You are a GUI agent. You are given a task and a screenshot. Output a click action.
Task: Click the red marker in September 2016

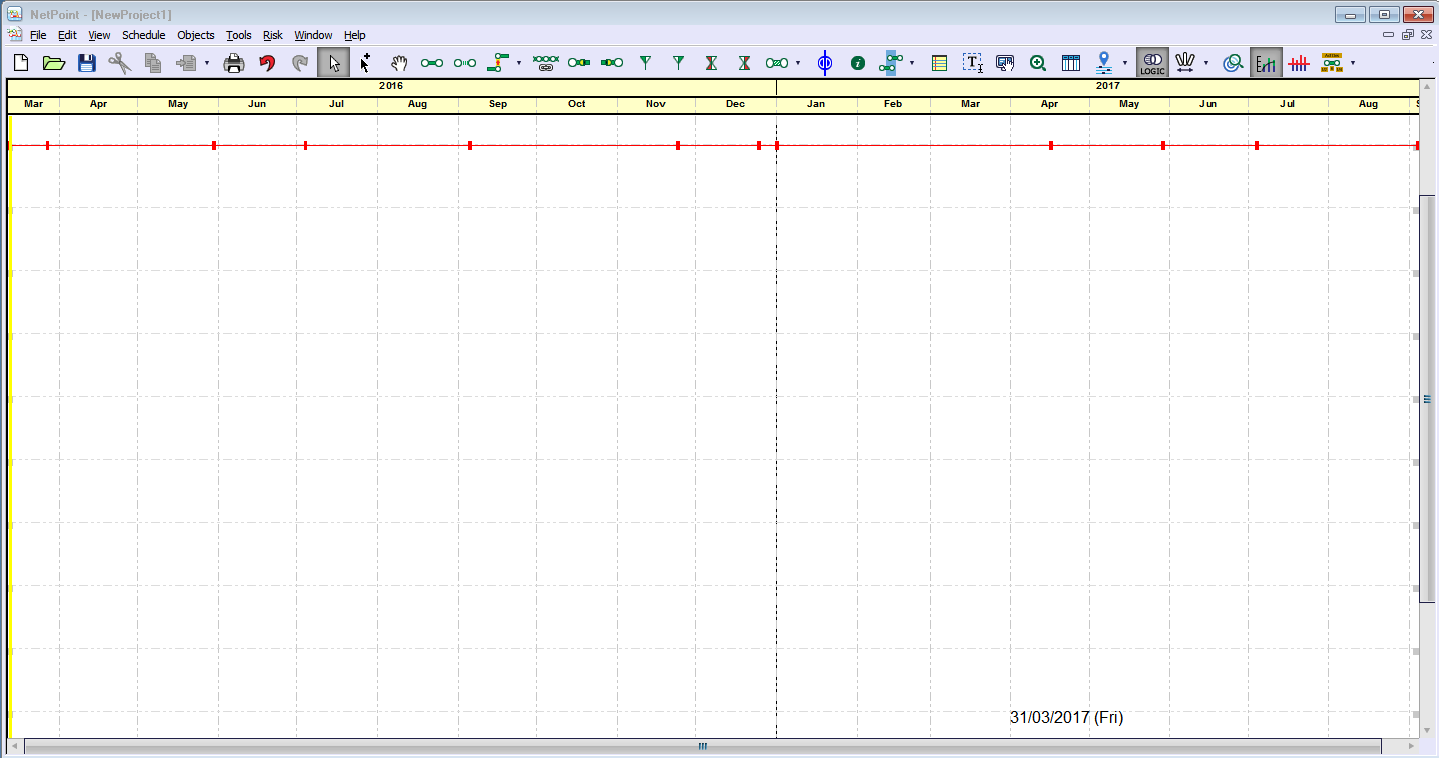470,146
